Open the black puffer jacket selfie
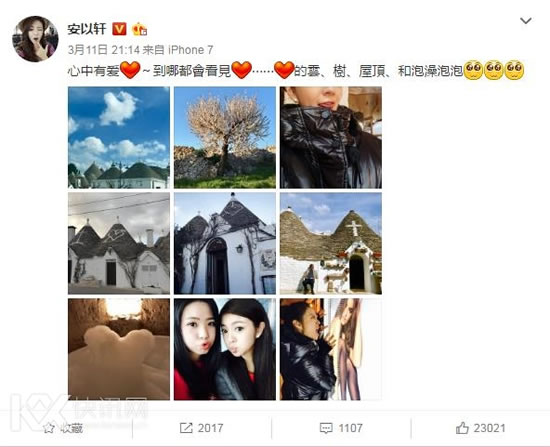Screen dimensions: 550x447 click(x=331, y=138)
